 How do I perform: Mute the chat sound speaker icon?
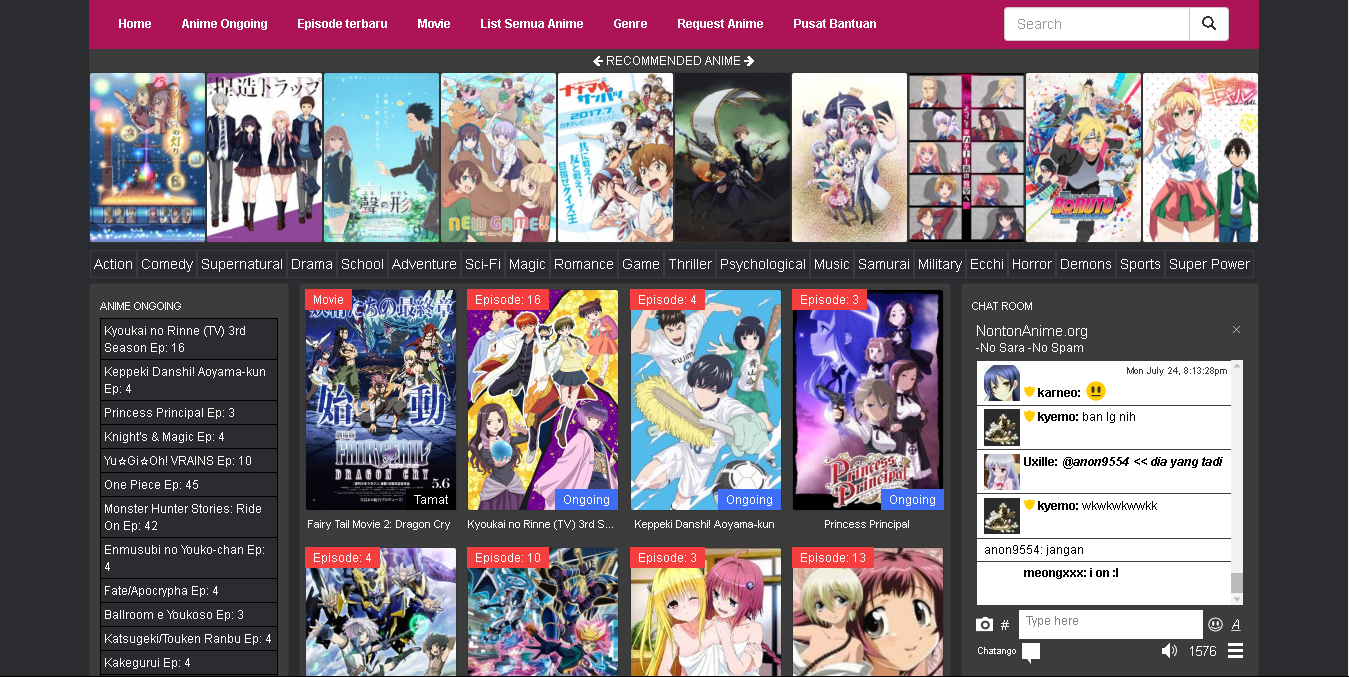[x=1169, y=651]
